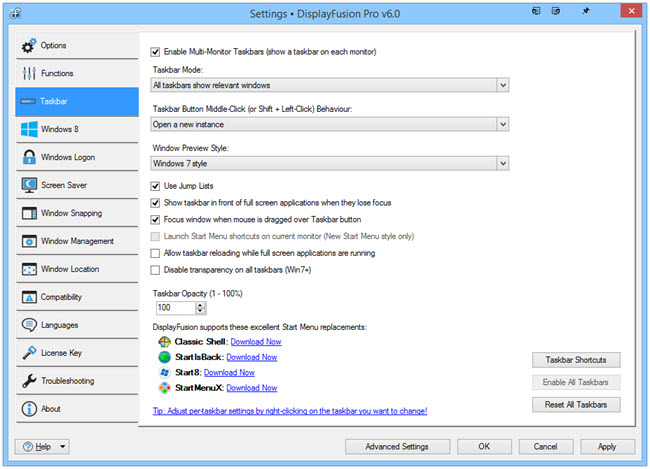Enable Disable transparency on all taskbars
This screenshot has width=650, height=469.
click(x=155, y=270)
